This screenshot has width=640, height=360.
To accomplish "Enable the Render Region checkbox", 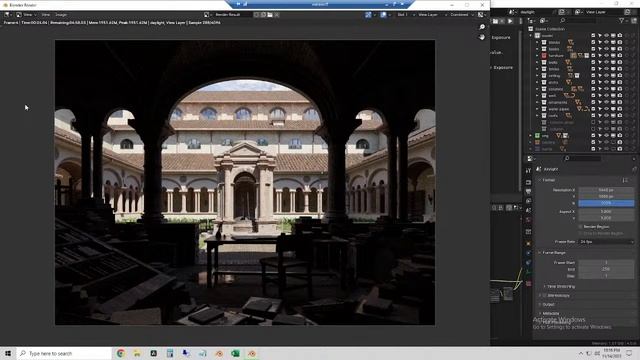I will pyautogui.click(x=580, y=227).
